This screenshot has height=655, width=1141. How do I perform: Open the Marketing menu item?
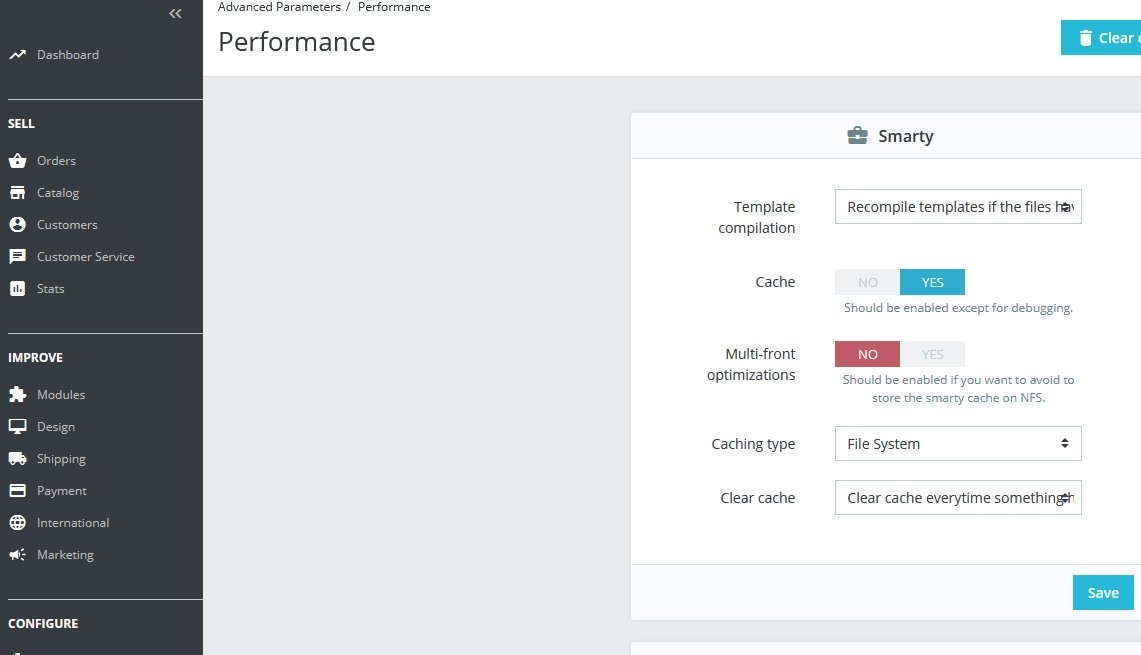point(65,555)
